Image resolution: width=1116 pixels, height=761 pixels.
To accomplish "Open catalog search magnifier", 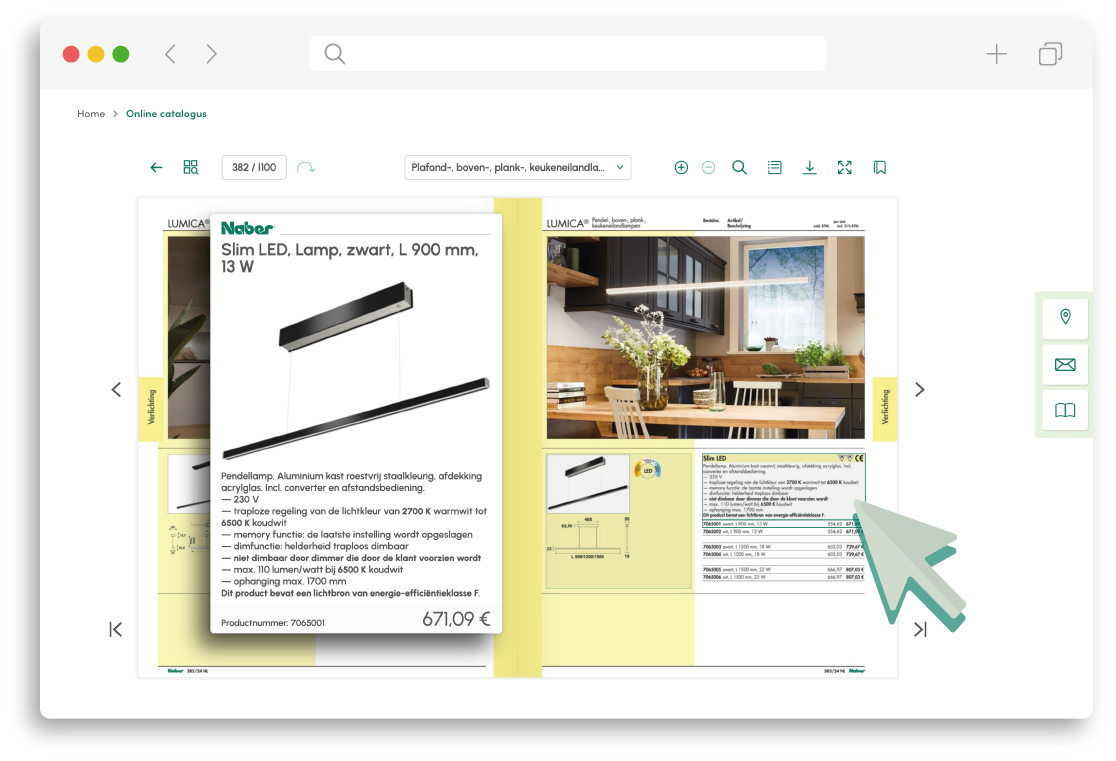I will tap(740, 168).
